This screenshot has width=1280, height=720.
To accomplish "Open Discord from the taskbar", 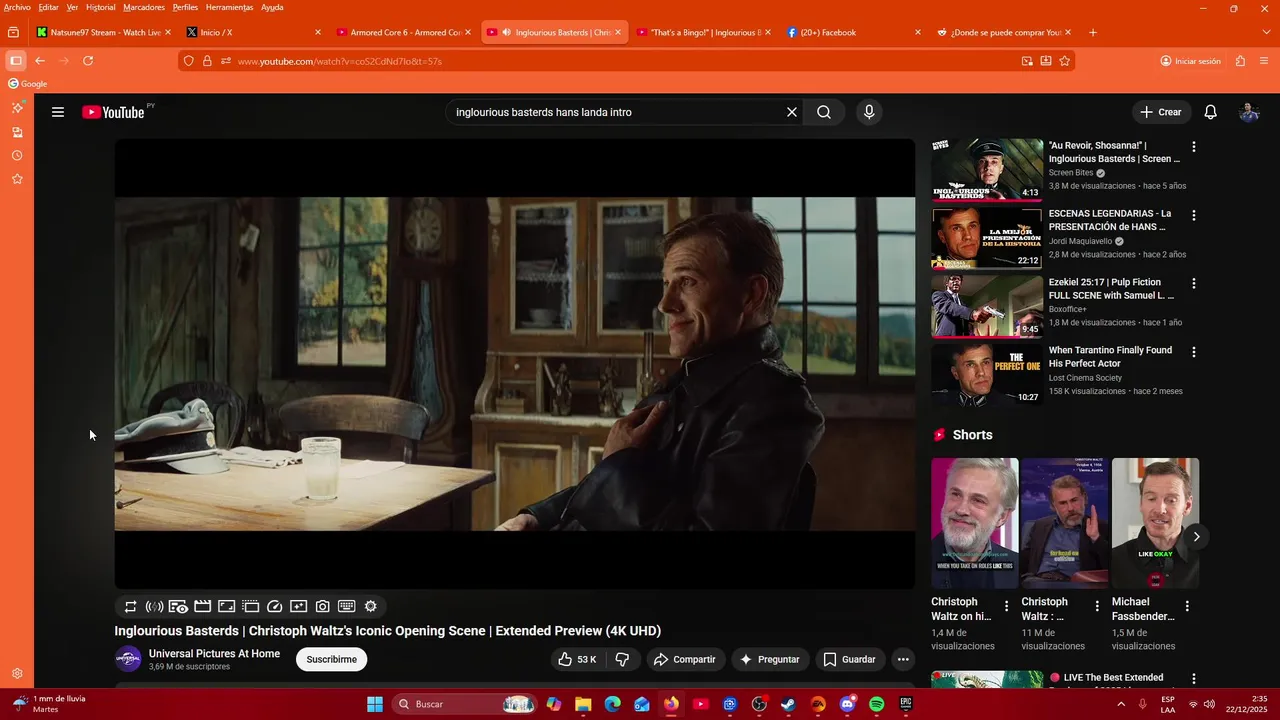I will point(848,704).
